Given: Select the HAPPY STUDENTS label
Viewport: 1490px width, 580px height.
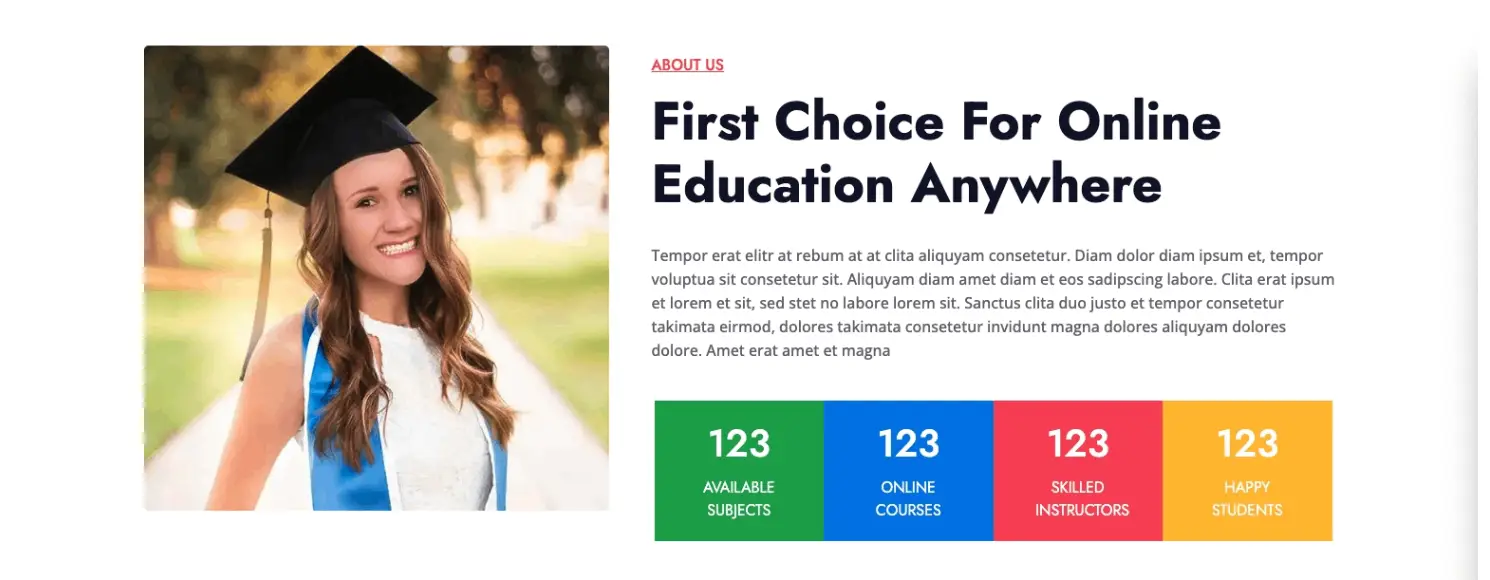Looking at the screenshot, I should click(1247, 498).
